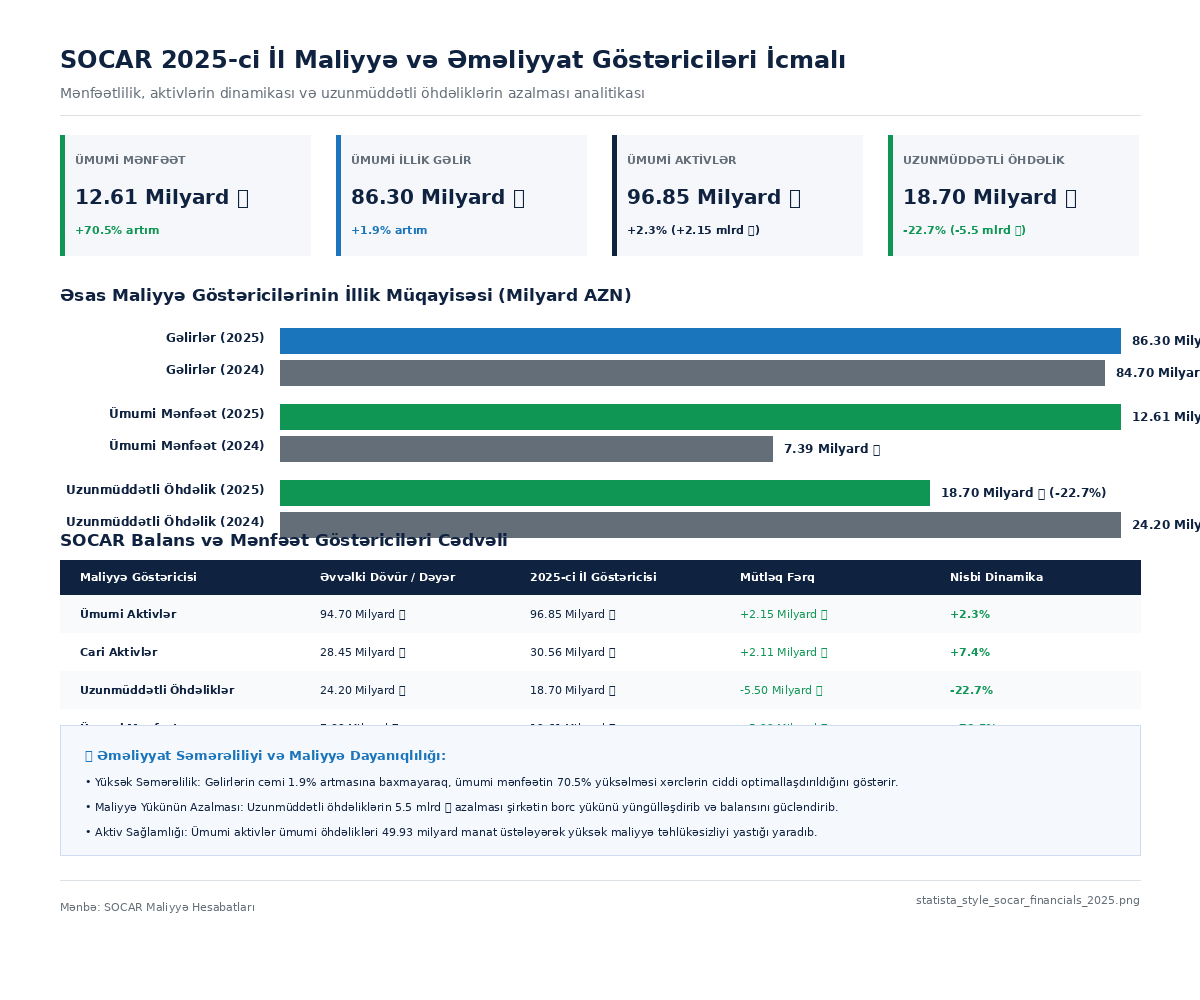Click the "-5.50 Milyard" difference cell
Screen dimensions: 1200x1000
pyautogui.click(x=781, y=691)
